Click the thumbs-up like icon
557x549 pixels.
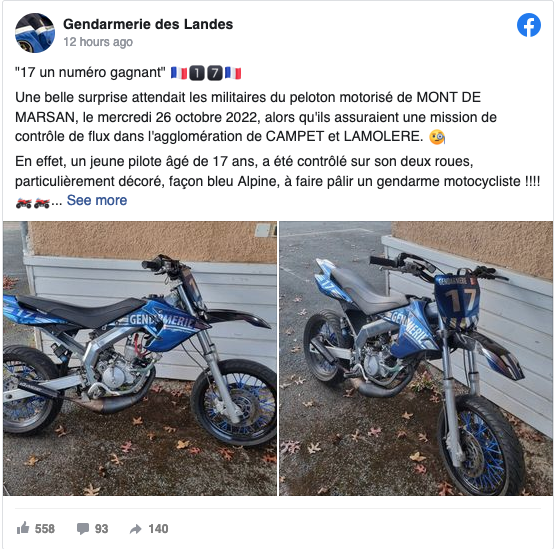point(23,528)
